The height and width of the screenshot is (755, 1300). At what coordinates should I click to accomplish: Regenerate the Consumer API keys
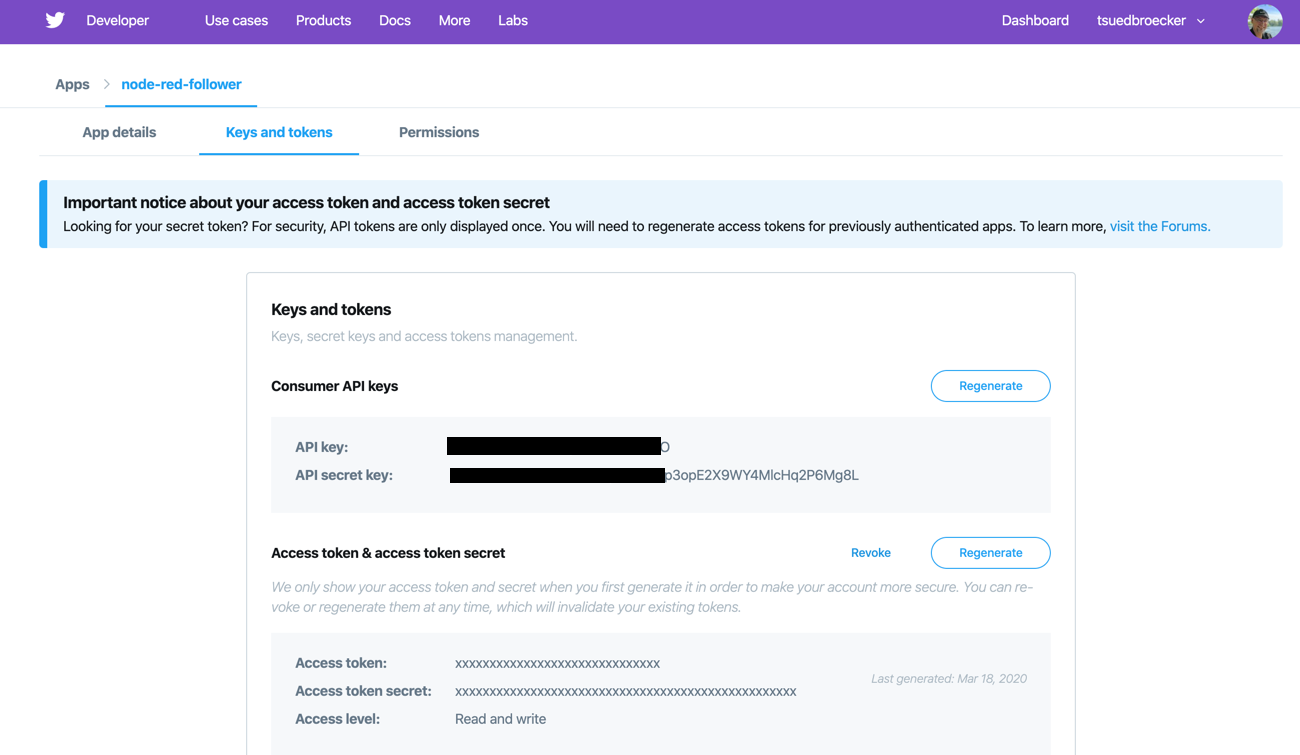pyautogui.click(x=990, y=386)
